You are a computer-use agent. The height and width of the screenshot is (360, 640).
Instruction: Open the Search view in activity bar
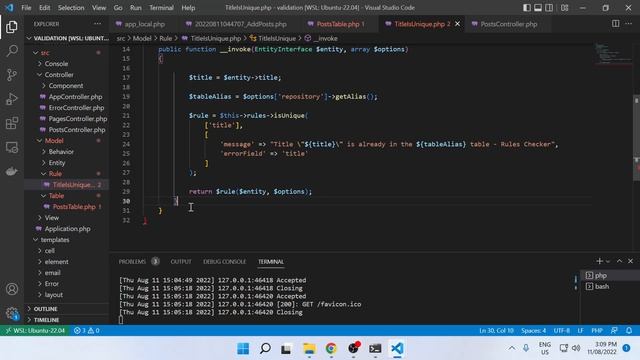(x=12, y=51)
